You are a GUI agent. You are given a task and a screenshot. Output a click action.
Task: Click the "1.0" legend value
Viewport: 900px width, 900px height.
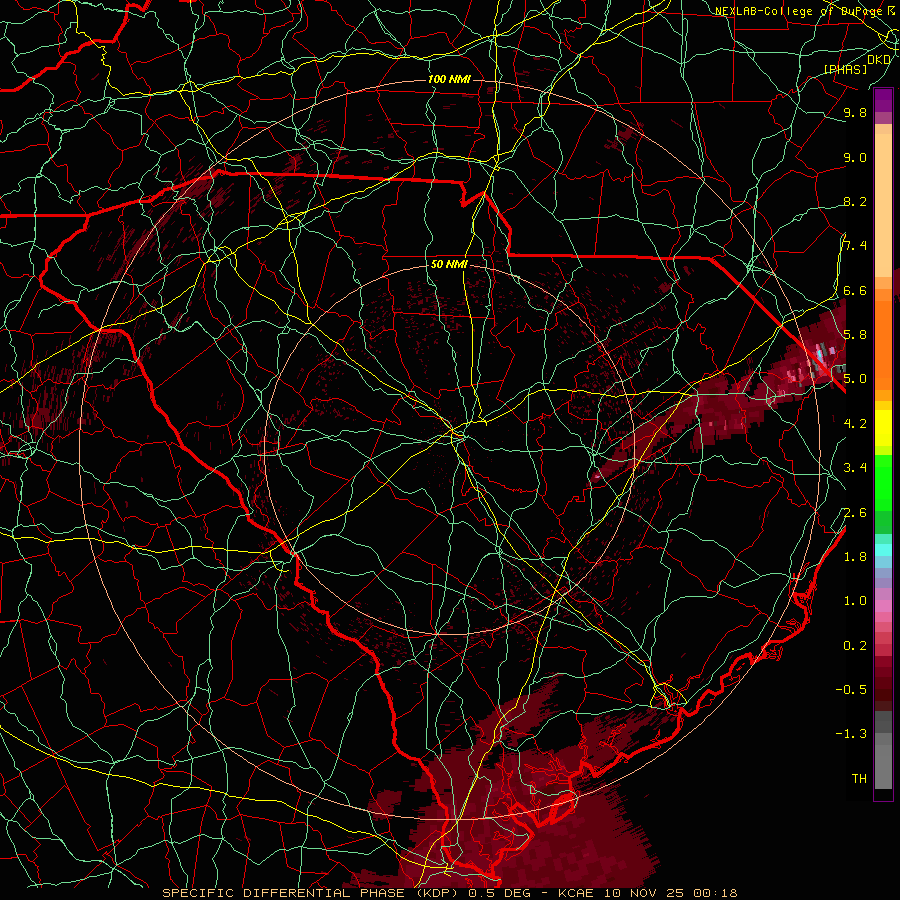[x=855, y=601]
